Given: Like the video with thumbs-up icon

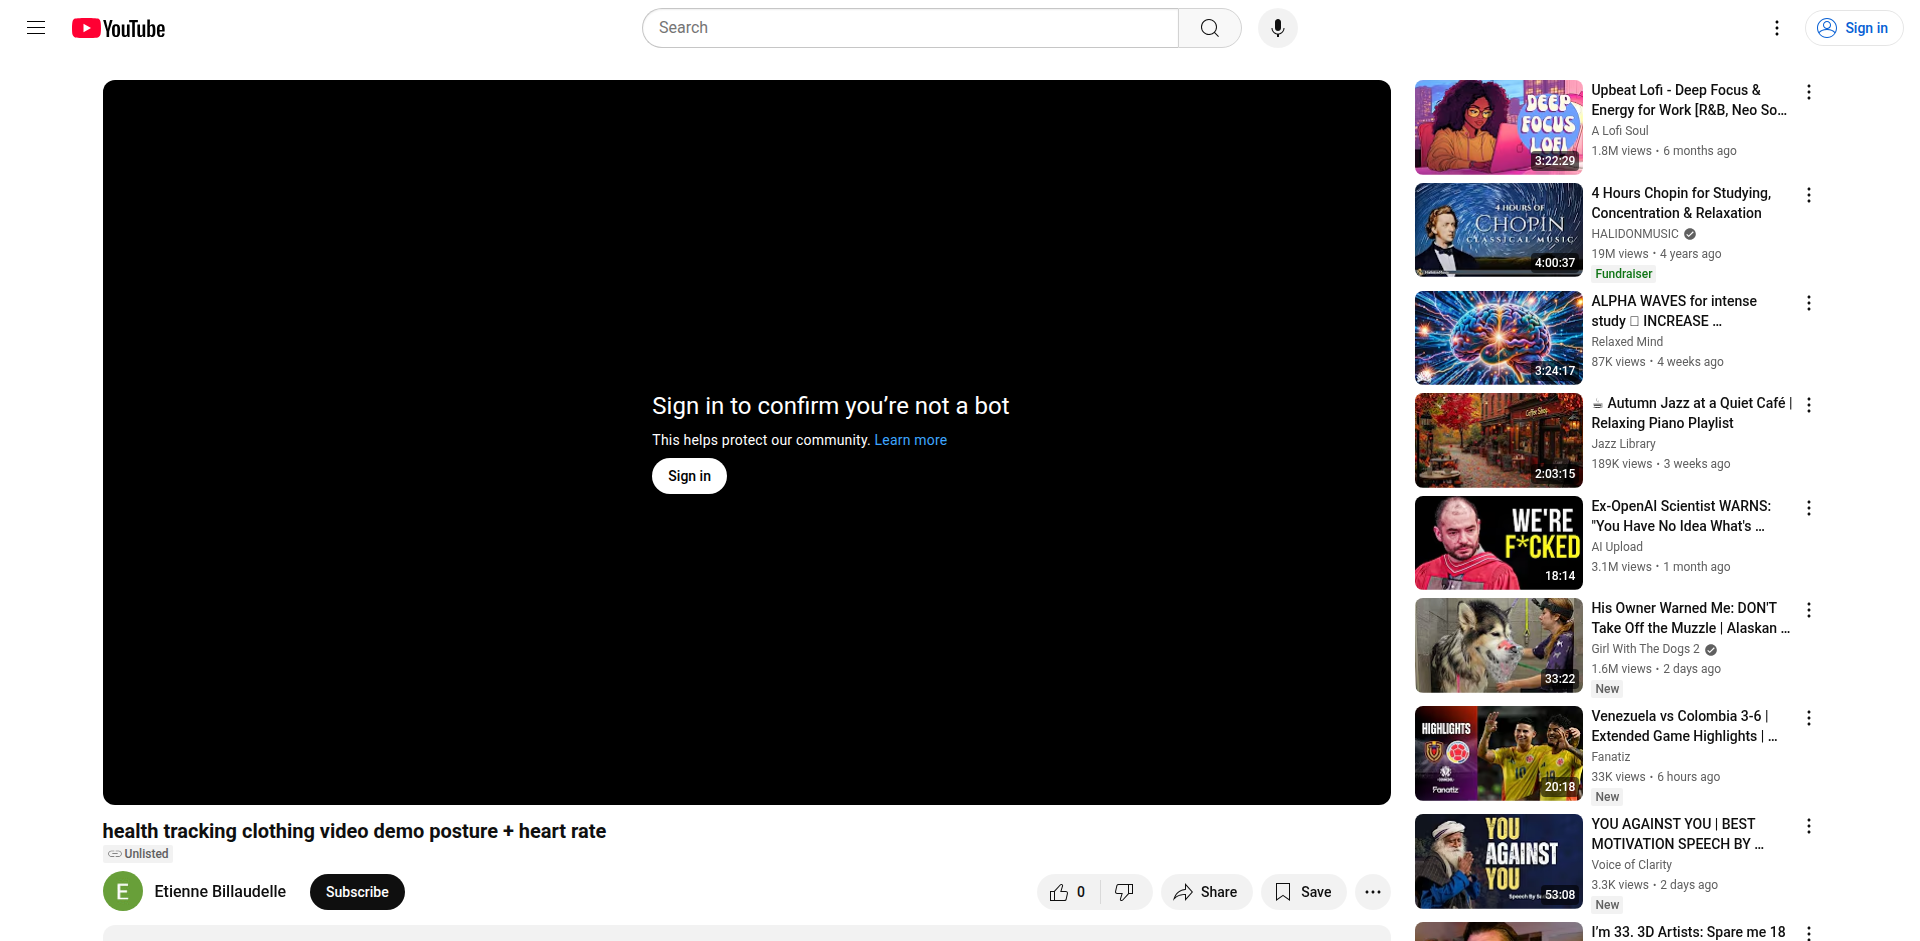Looking at the screenshot, I should pos(1068,892).
